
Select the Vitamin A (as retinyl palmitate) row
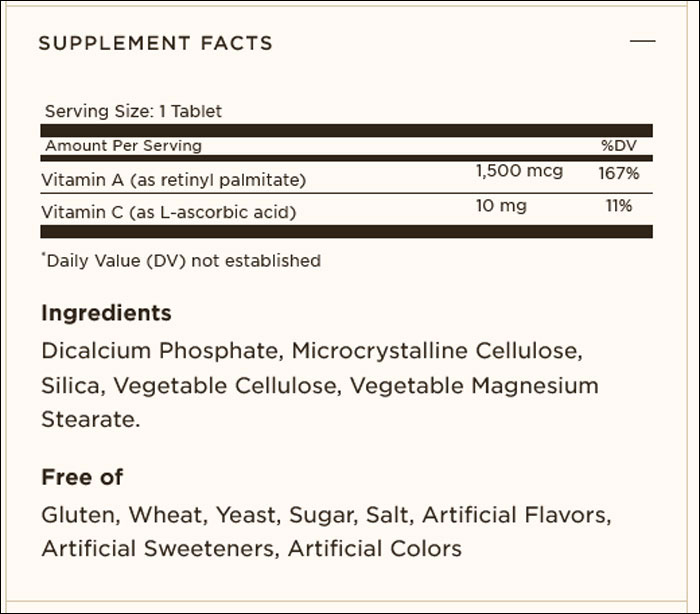coord(346,177)
